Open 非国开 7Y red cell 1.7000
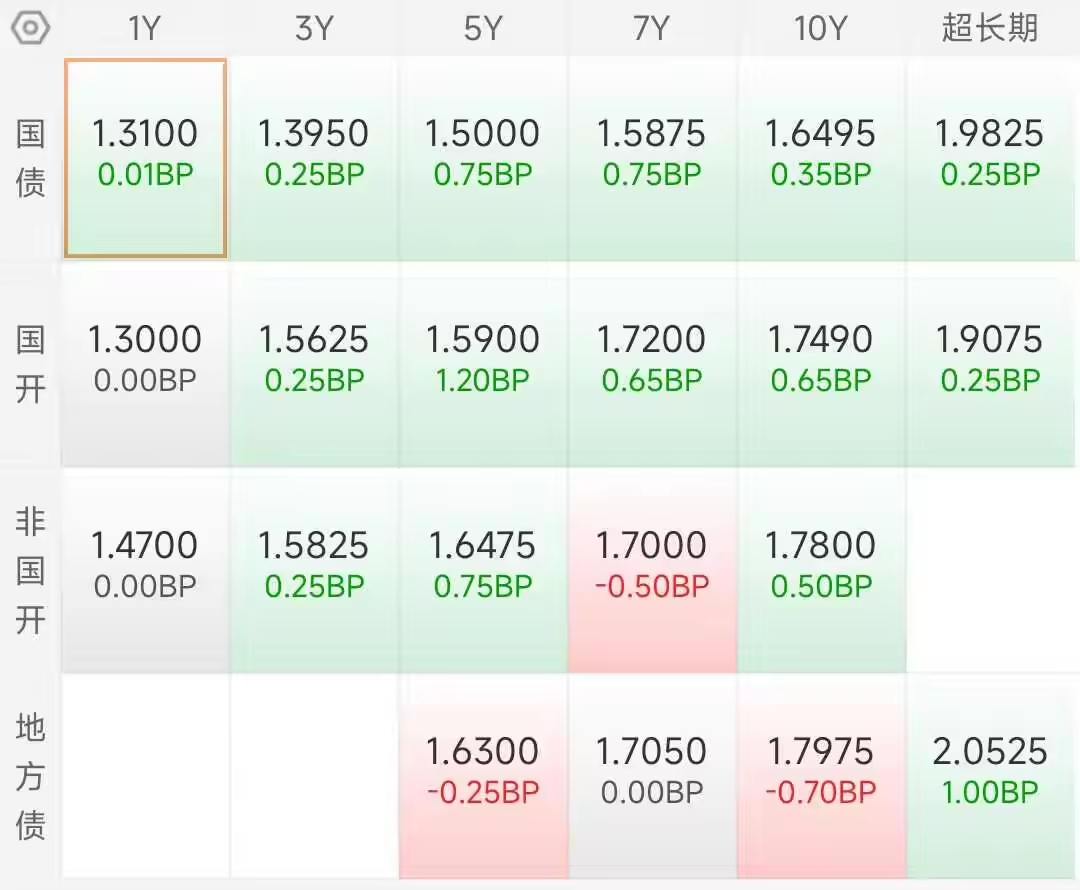1080x890 pixels. (652, 570)
